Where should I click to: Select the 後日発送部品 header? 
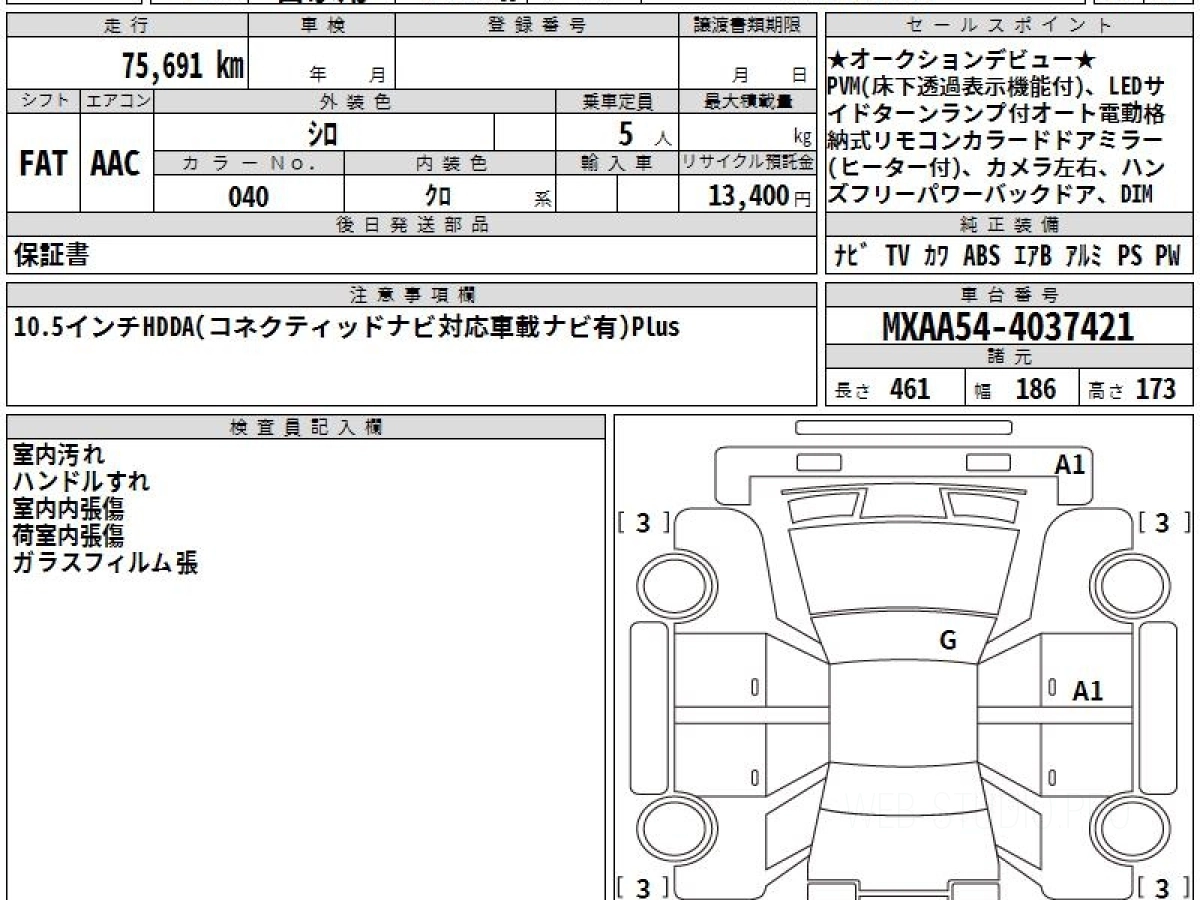[412, 225]
